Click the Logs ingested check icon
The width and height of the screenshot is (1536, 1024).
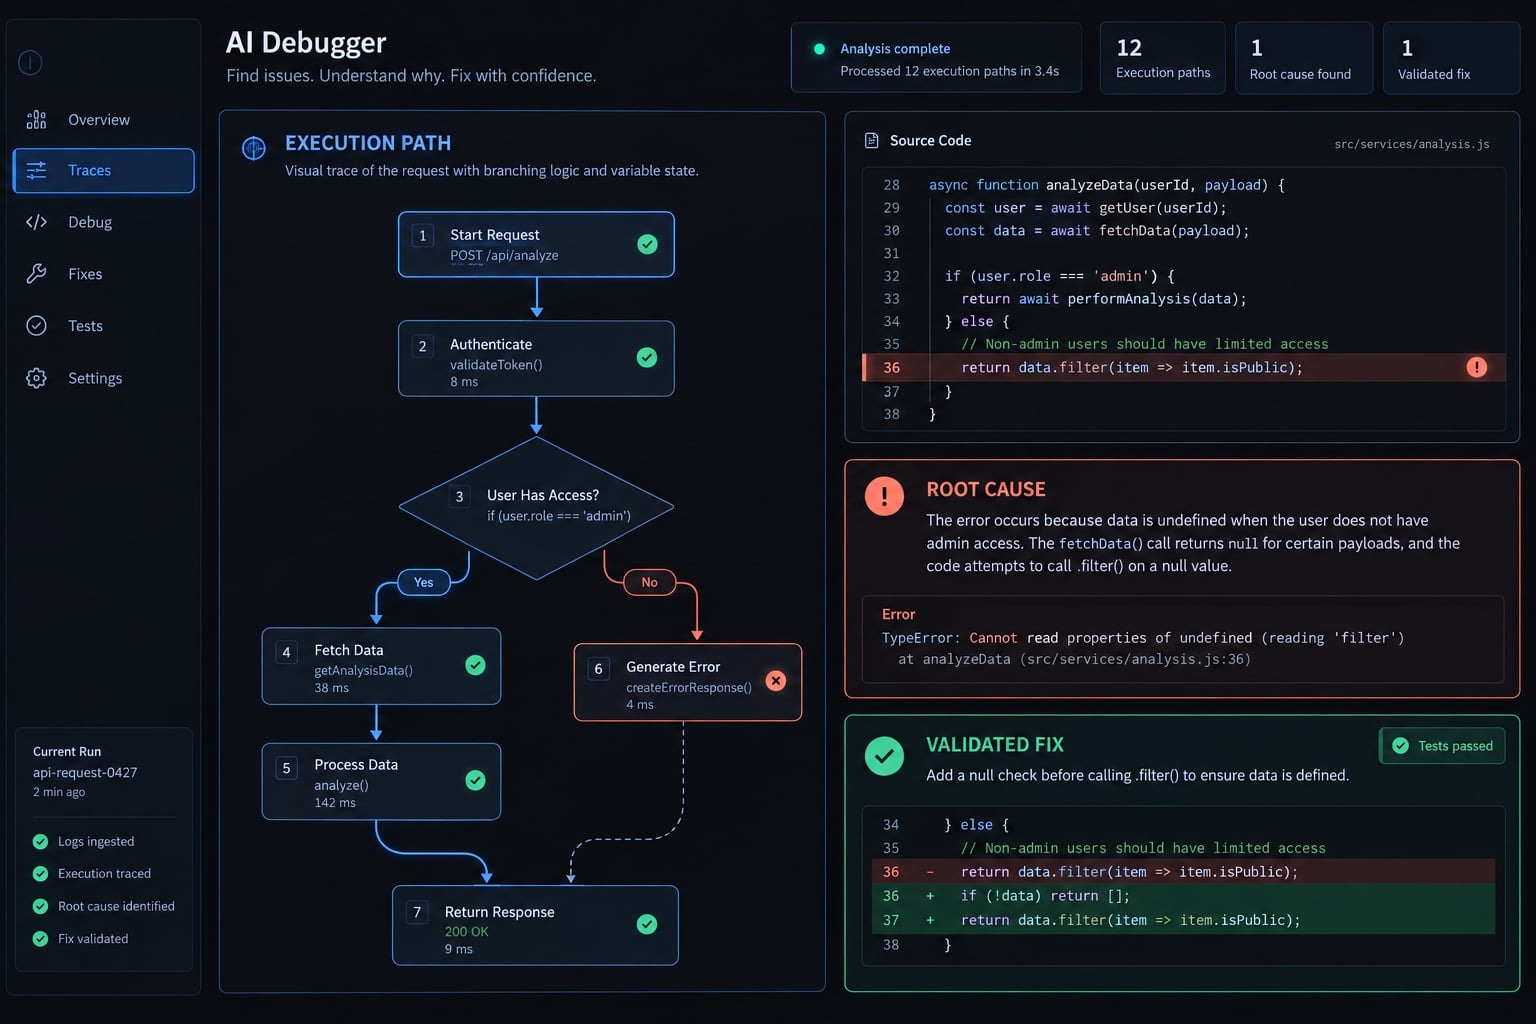point(40,842)
